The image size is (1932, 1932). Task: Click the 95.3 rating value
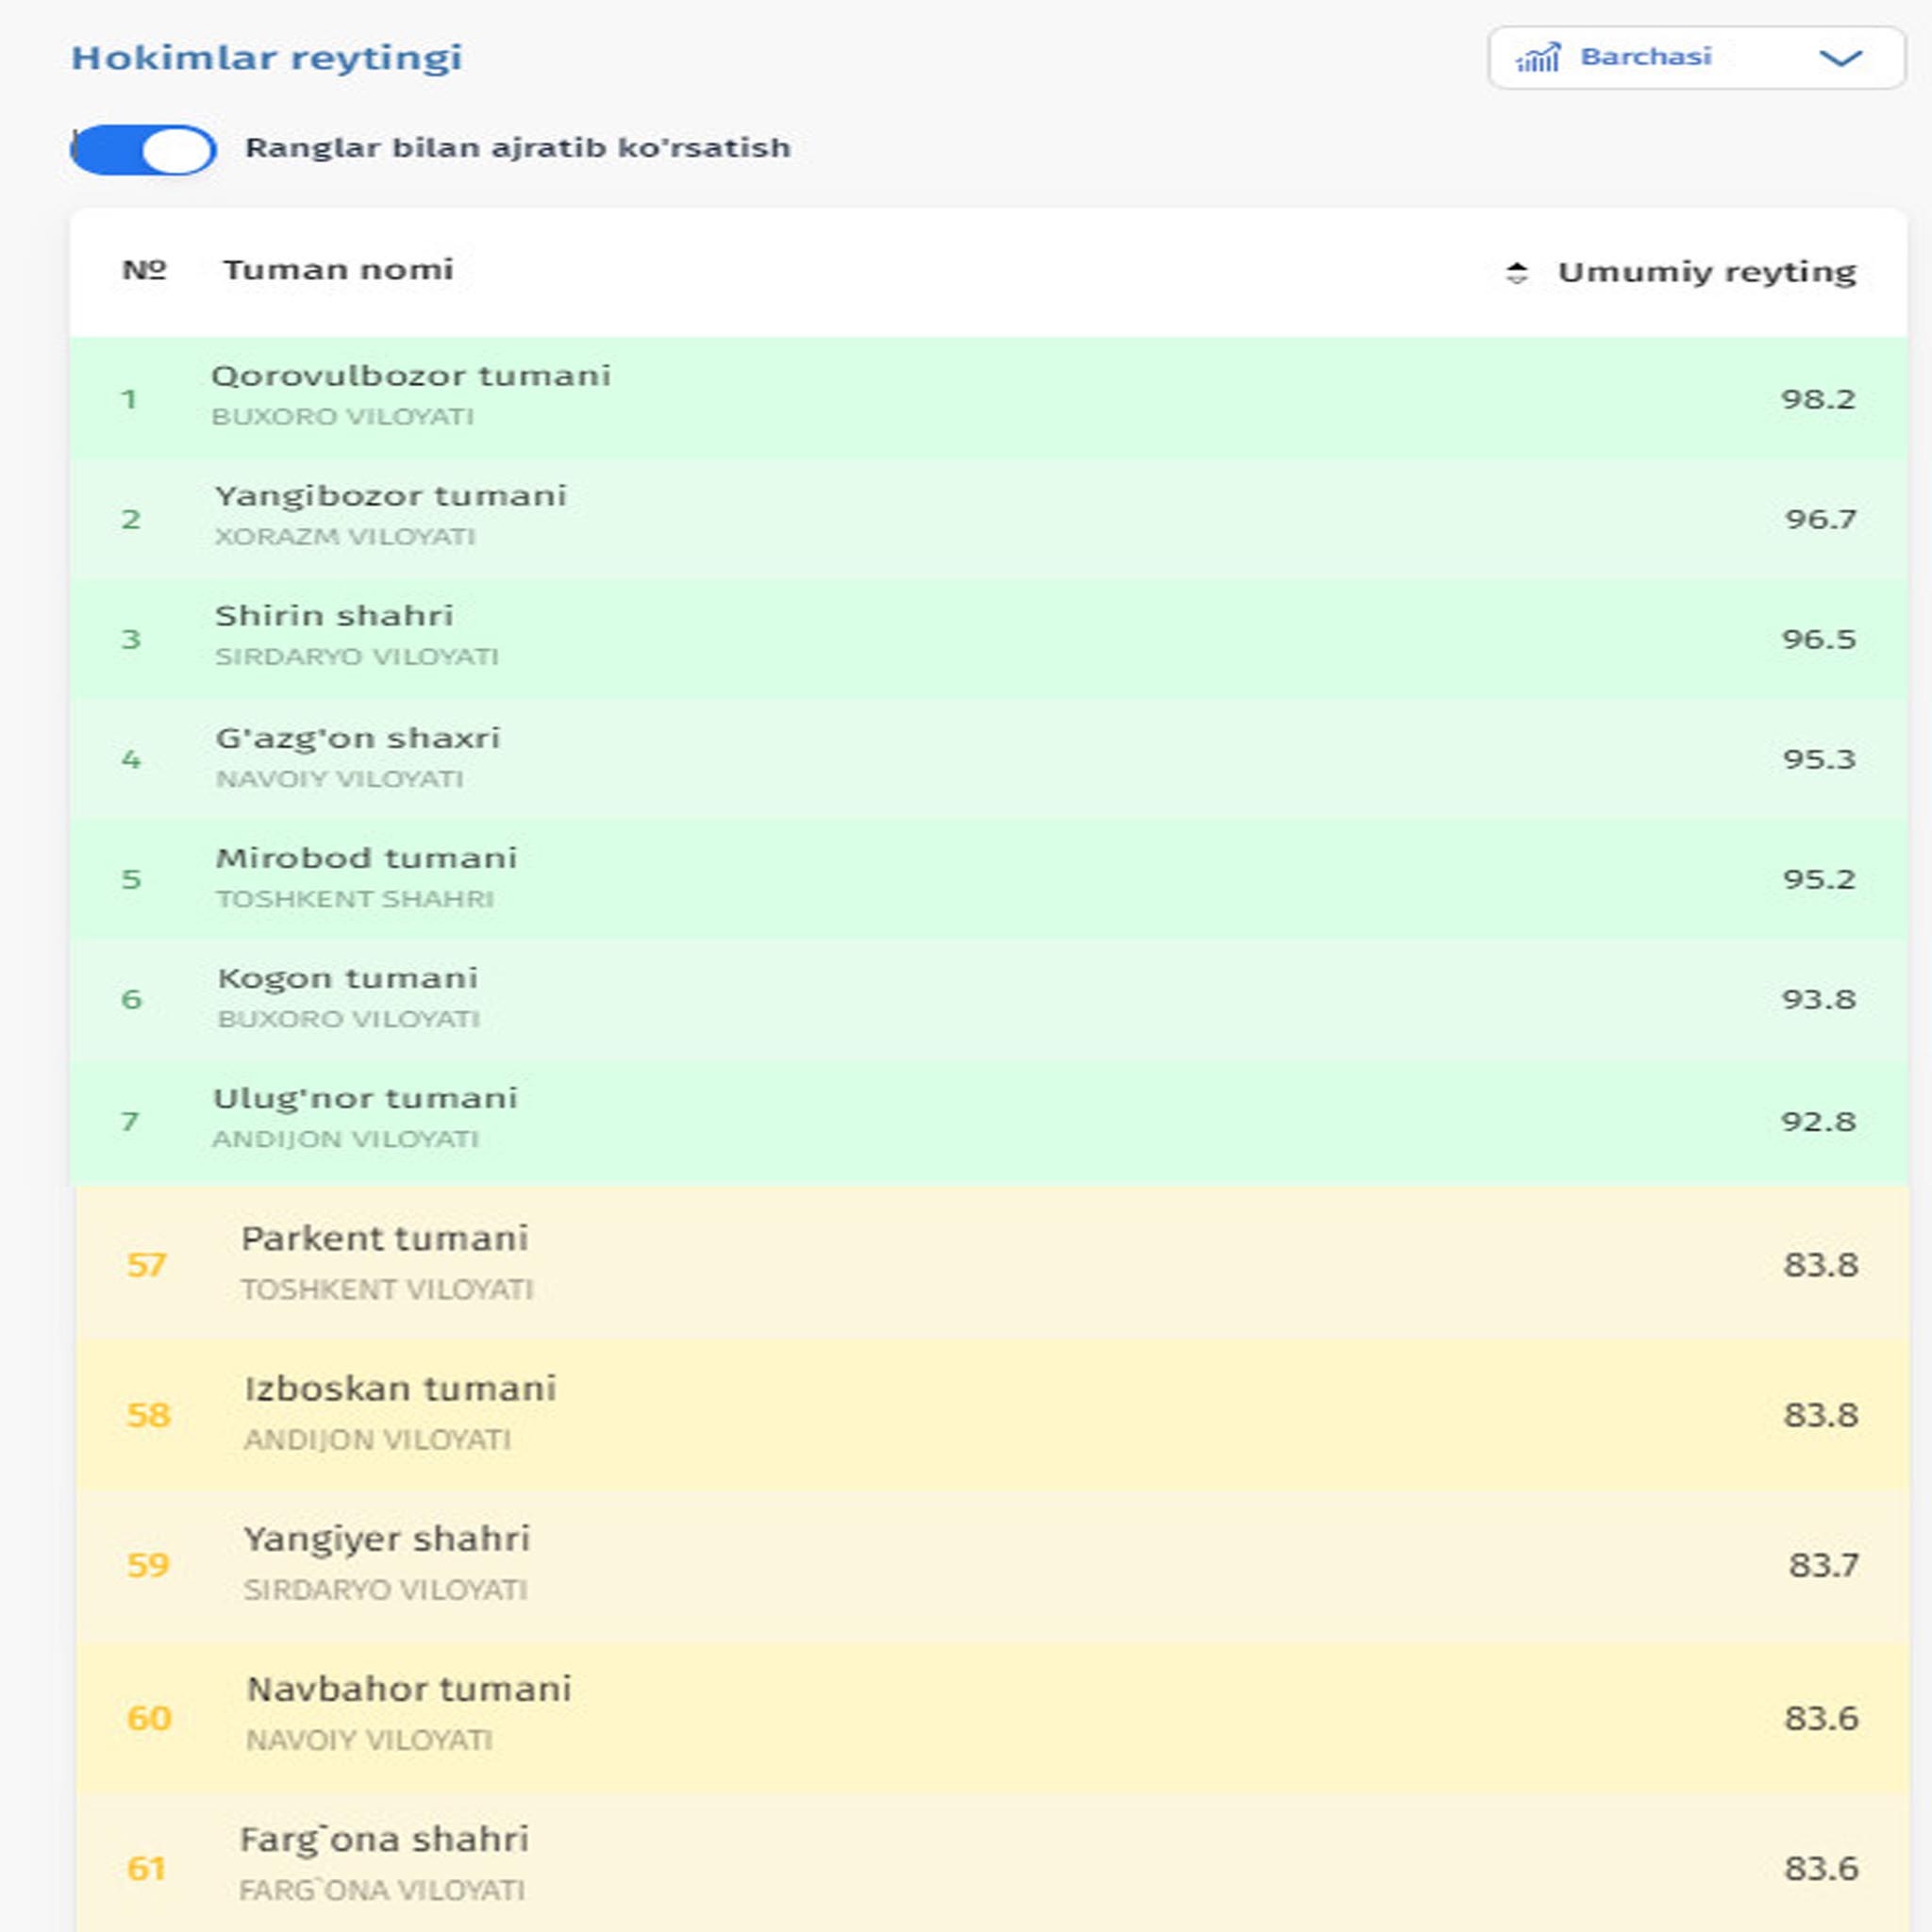pos(1819,759)
